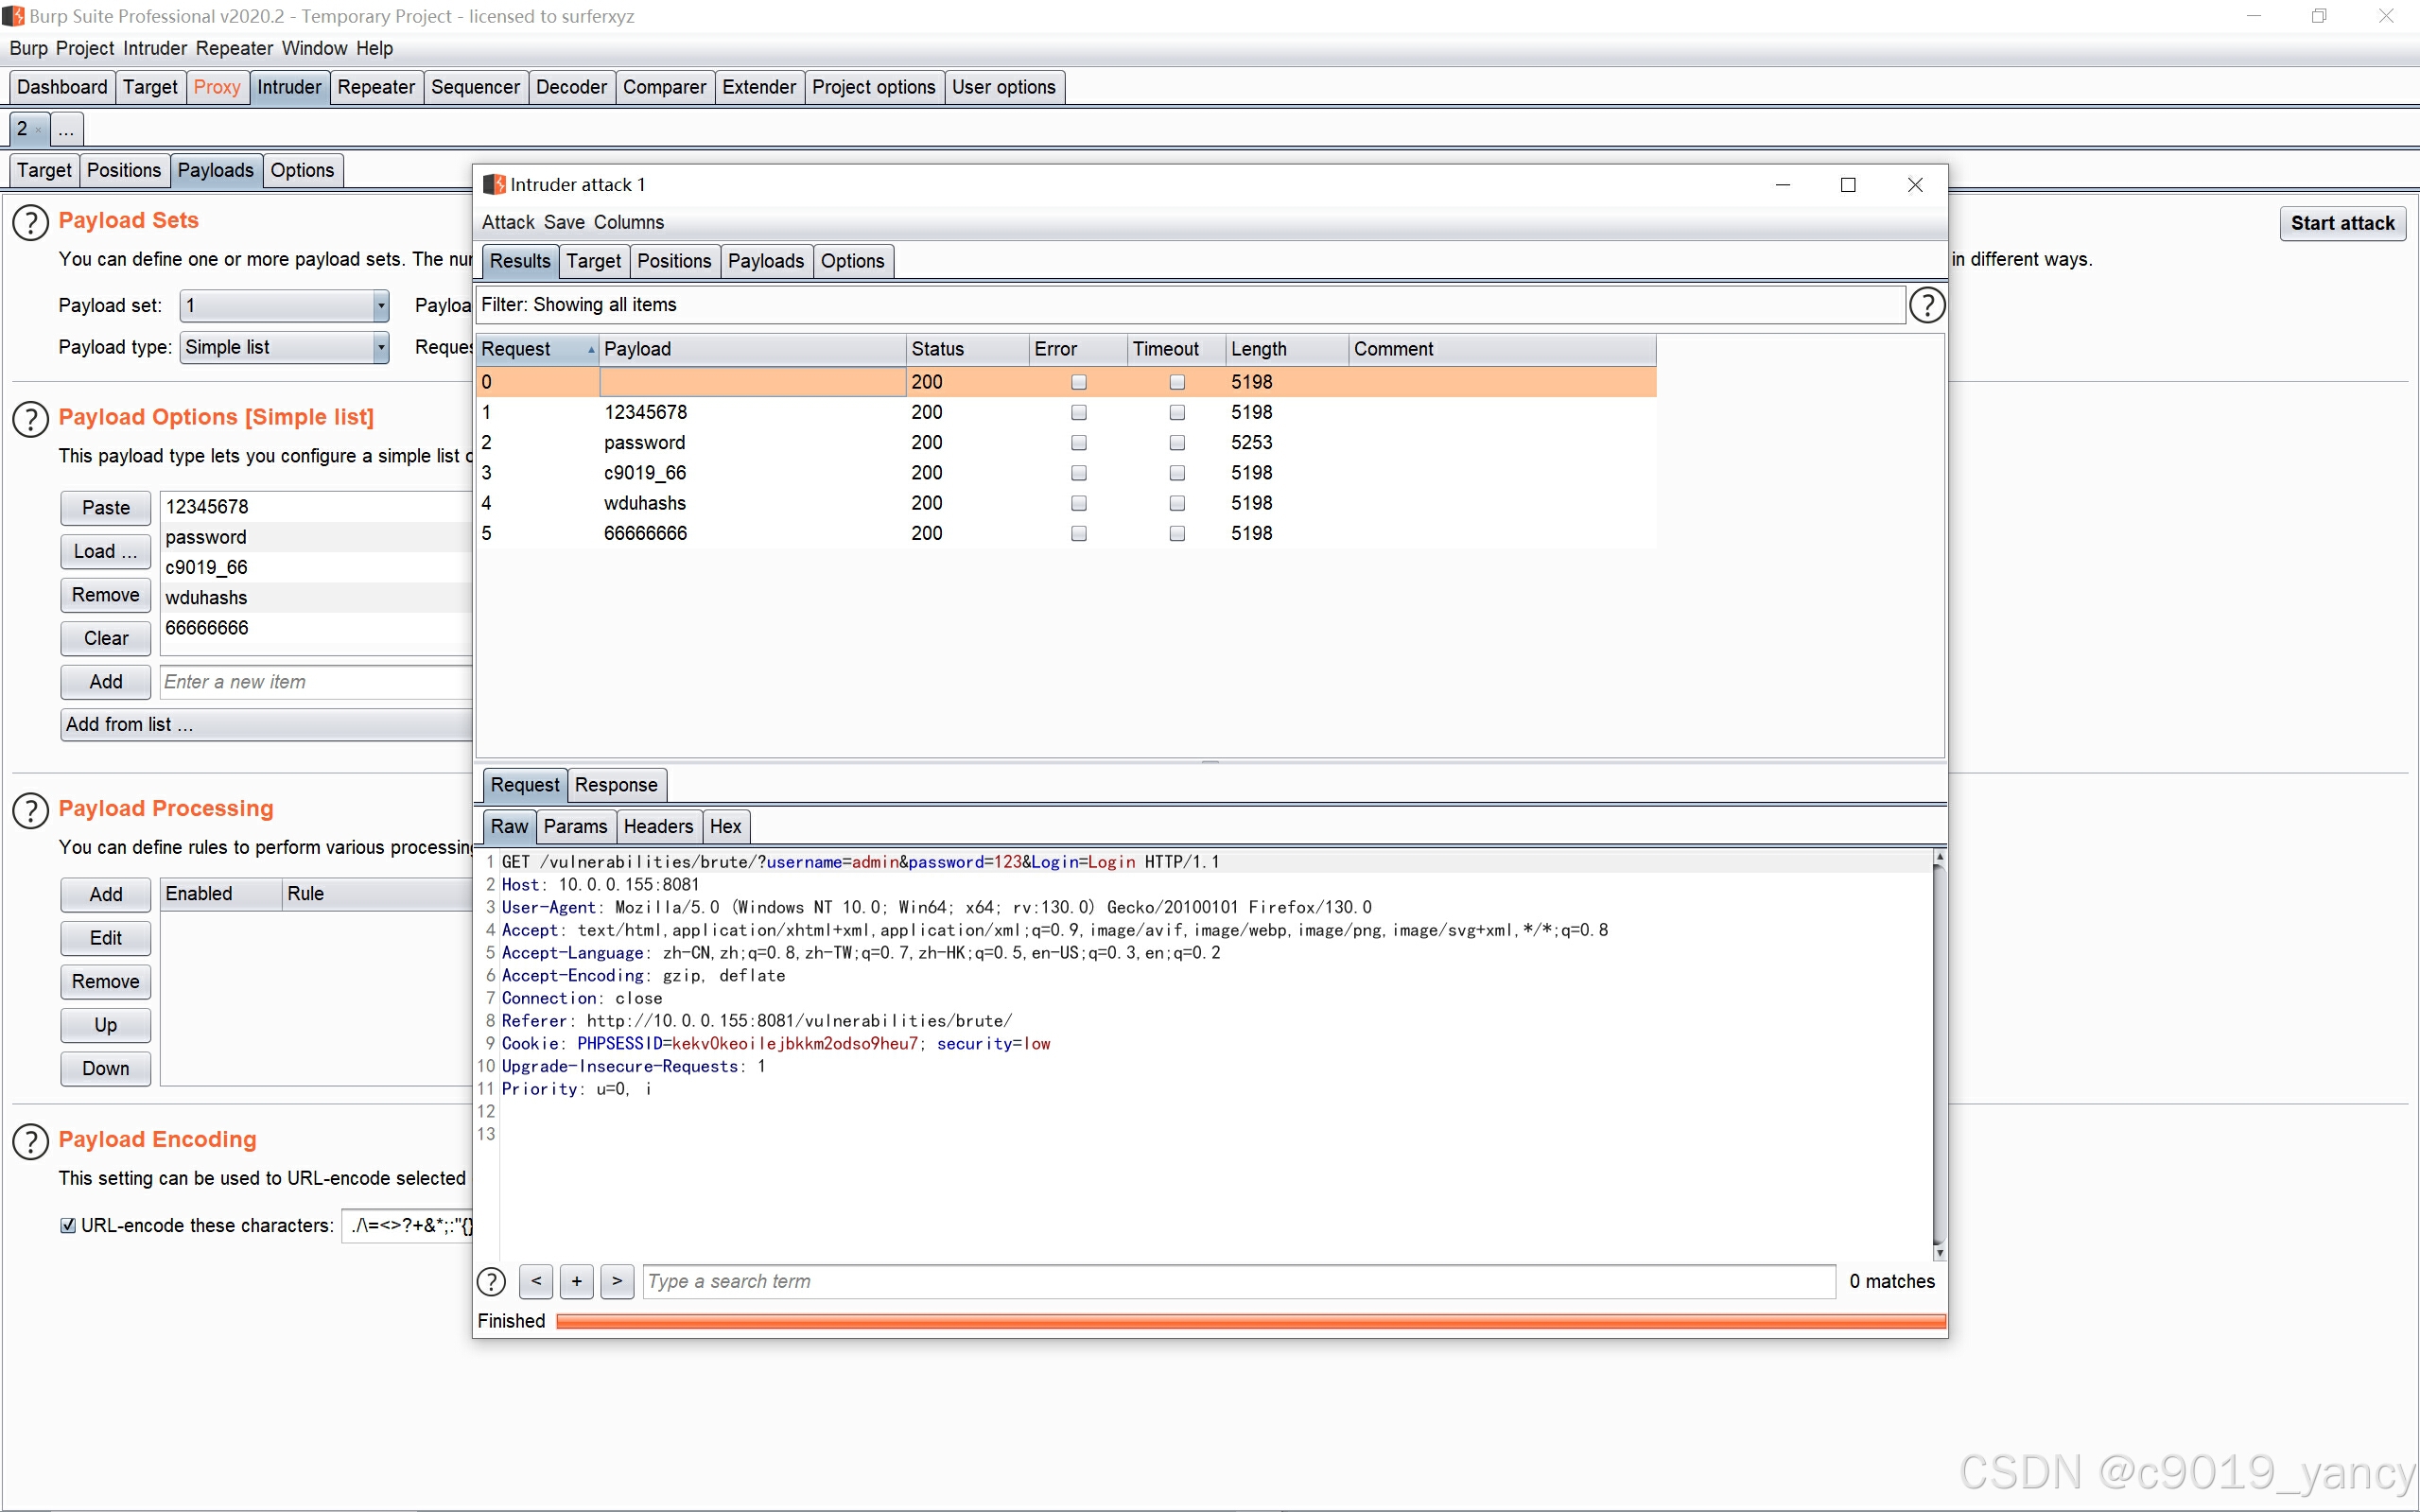Open Add from list dropdown

265,725
